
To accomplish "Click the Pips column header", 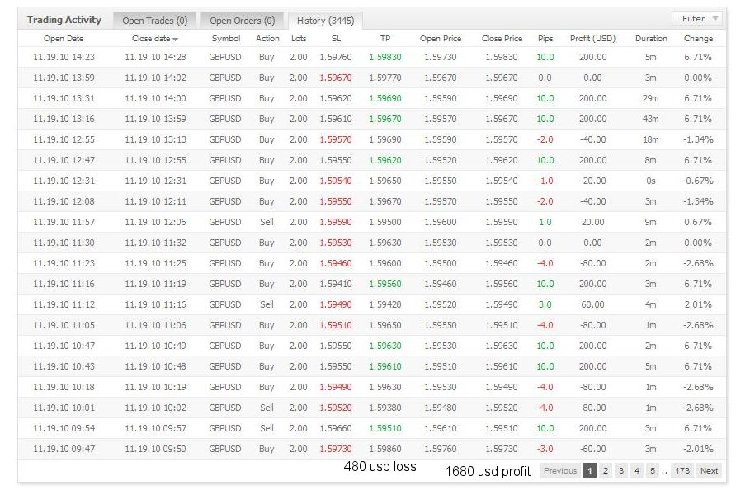I will point(545,38).
